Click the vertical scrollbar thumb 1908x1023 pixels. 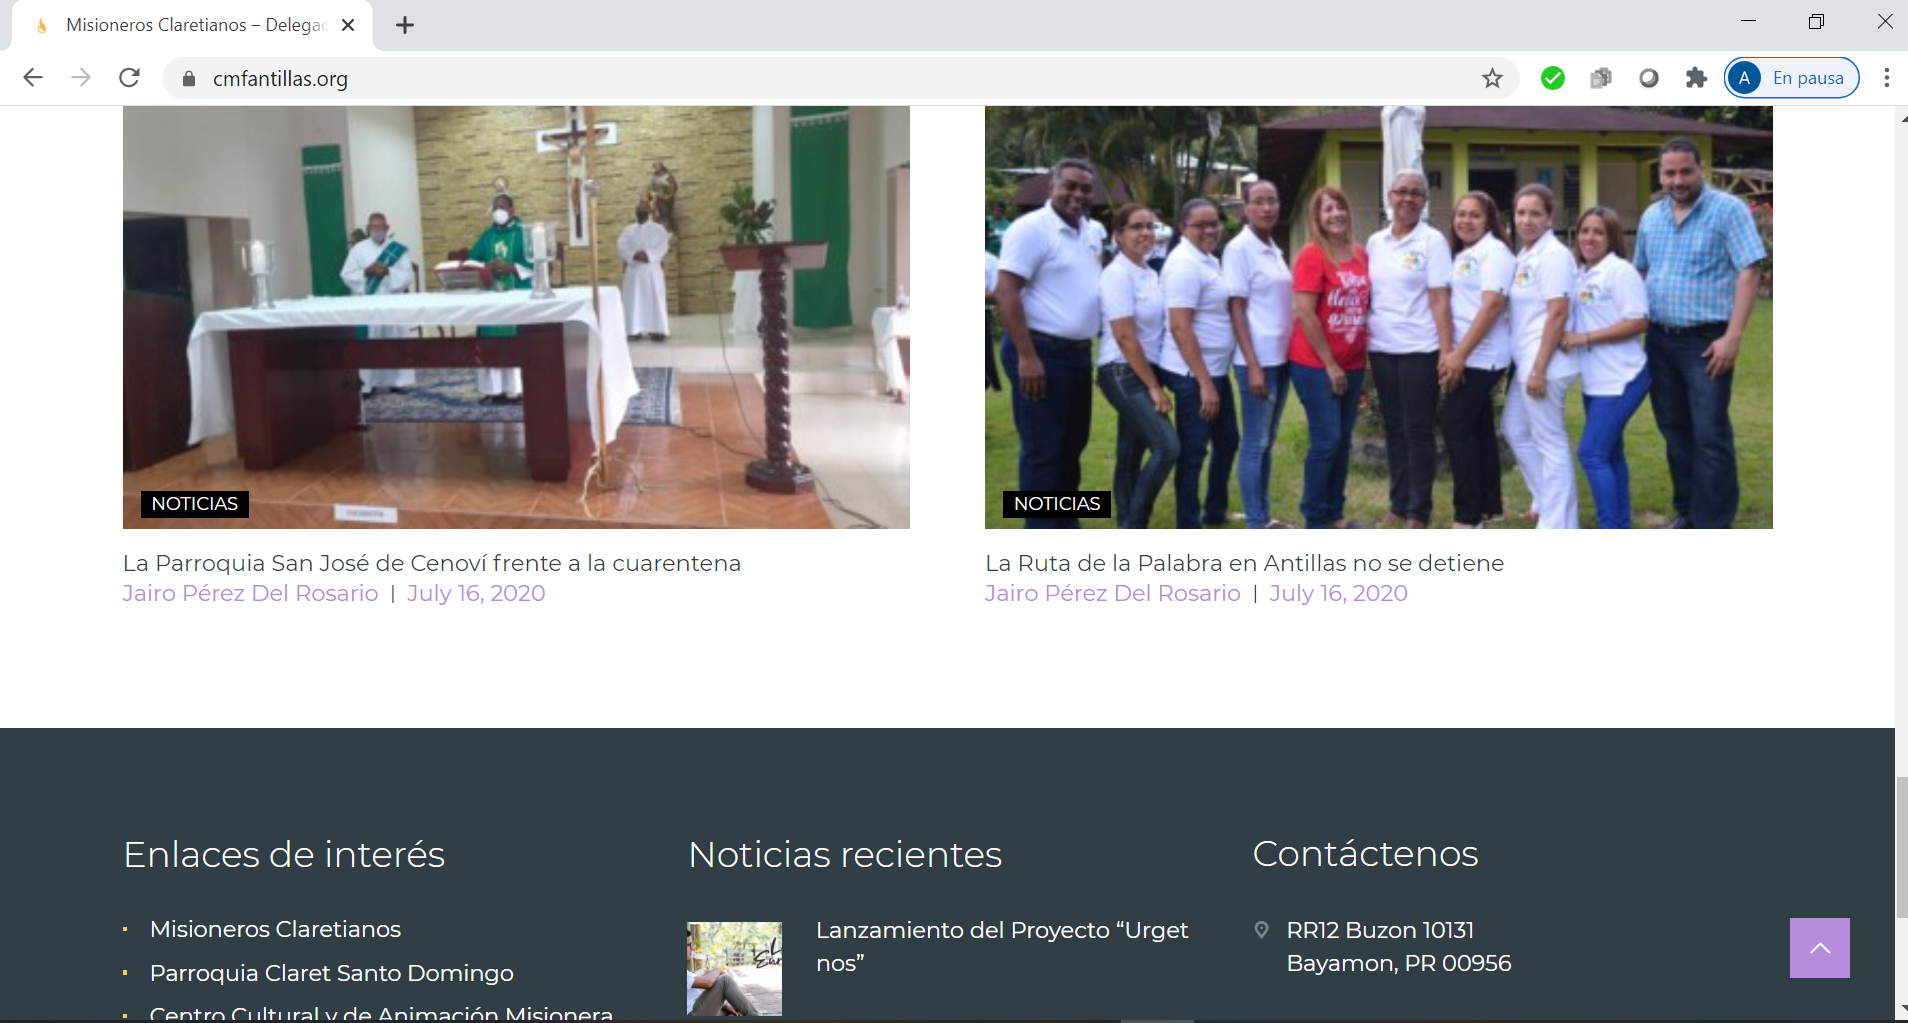tap(1901, 848)
